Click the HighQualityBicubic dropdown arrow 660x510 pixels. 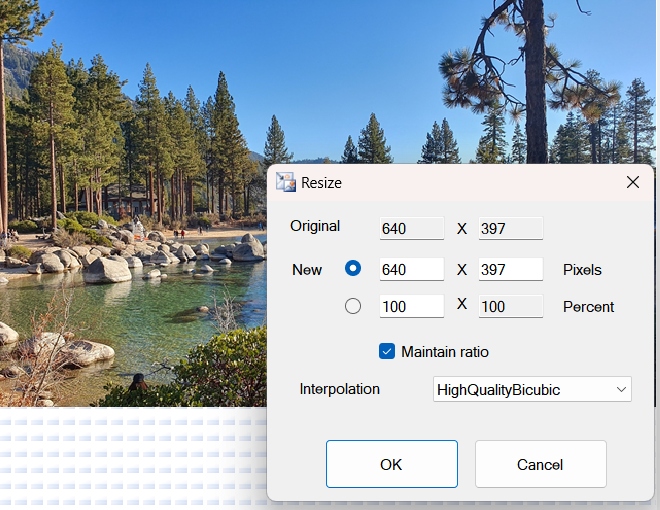point(621,389)
